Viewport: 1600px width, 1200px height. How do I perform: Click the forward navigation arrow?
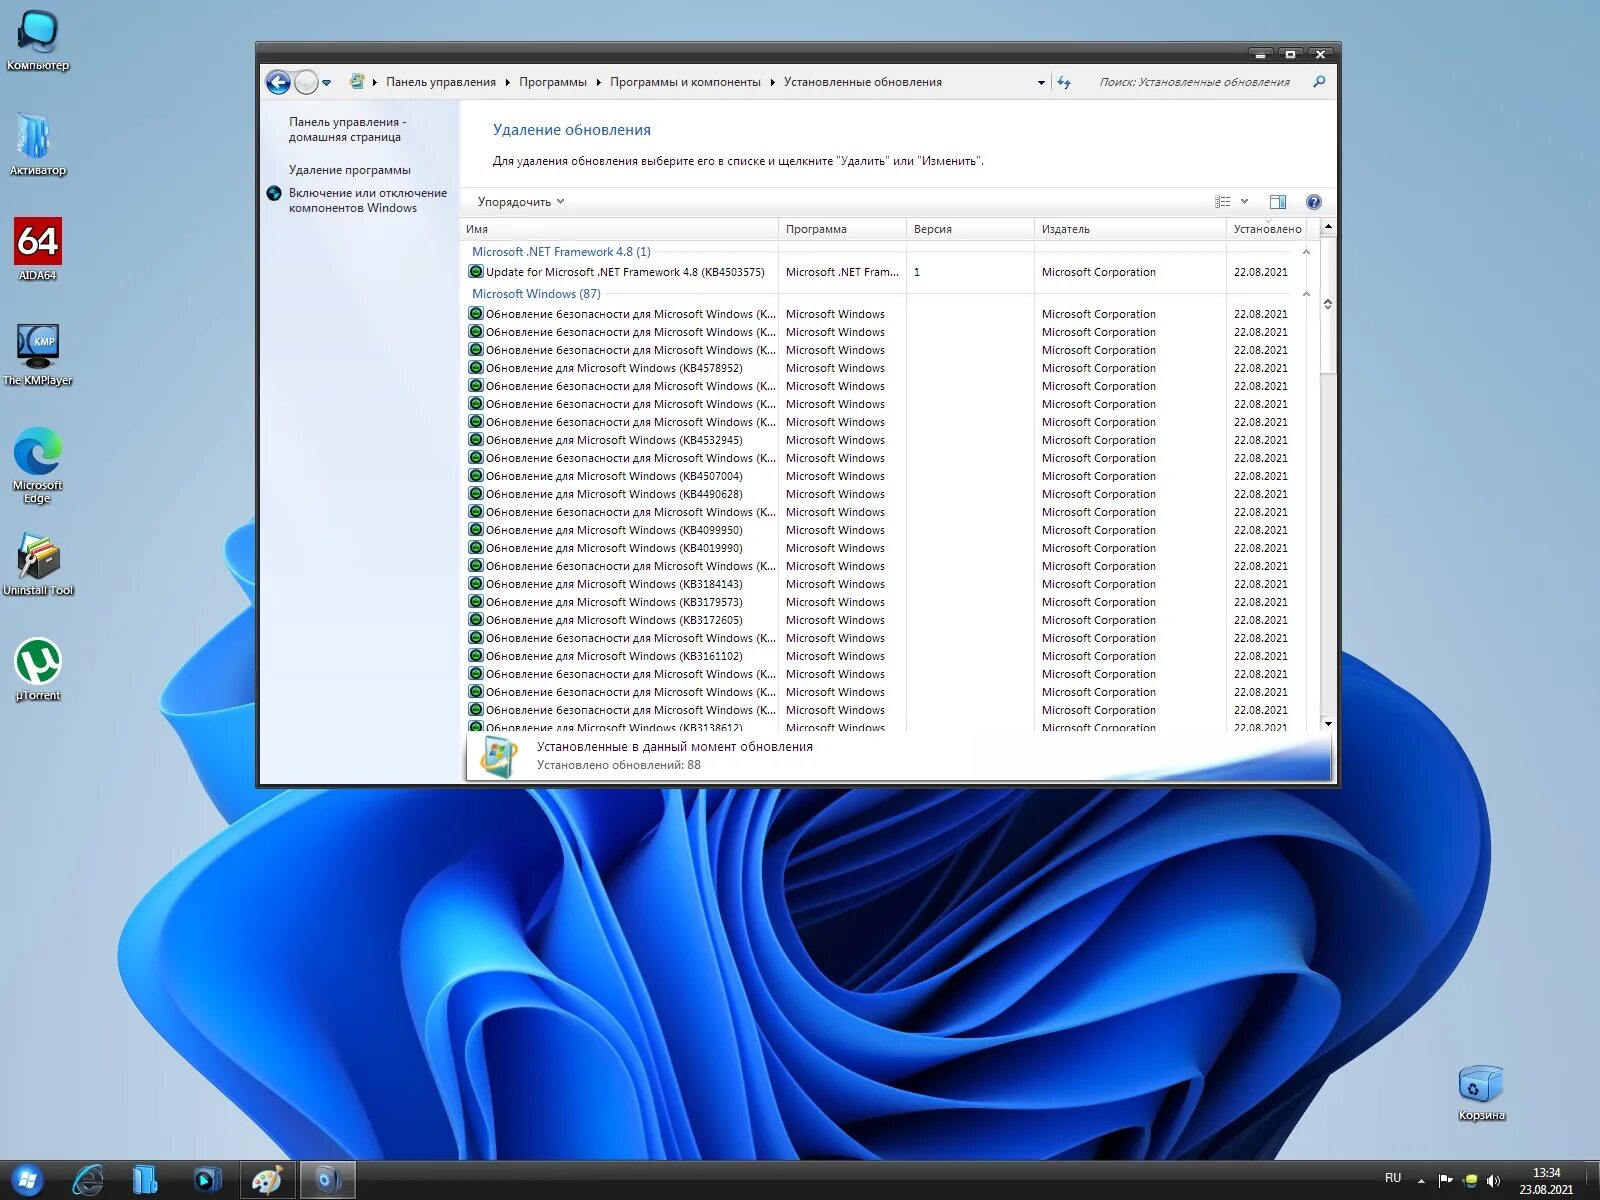(x=306, y=82)
